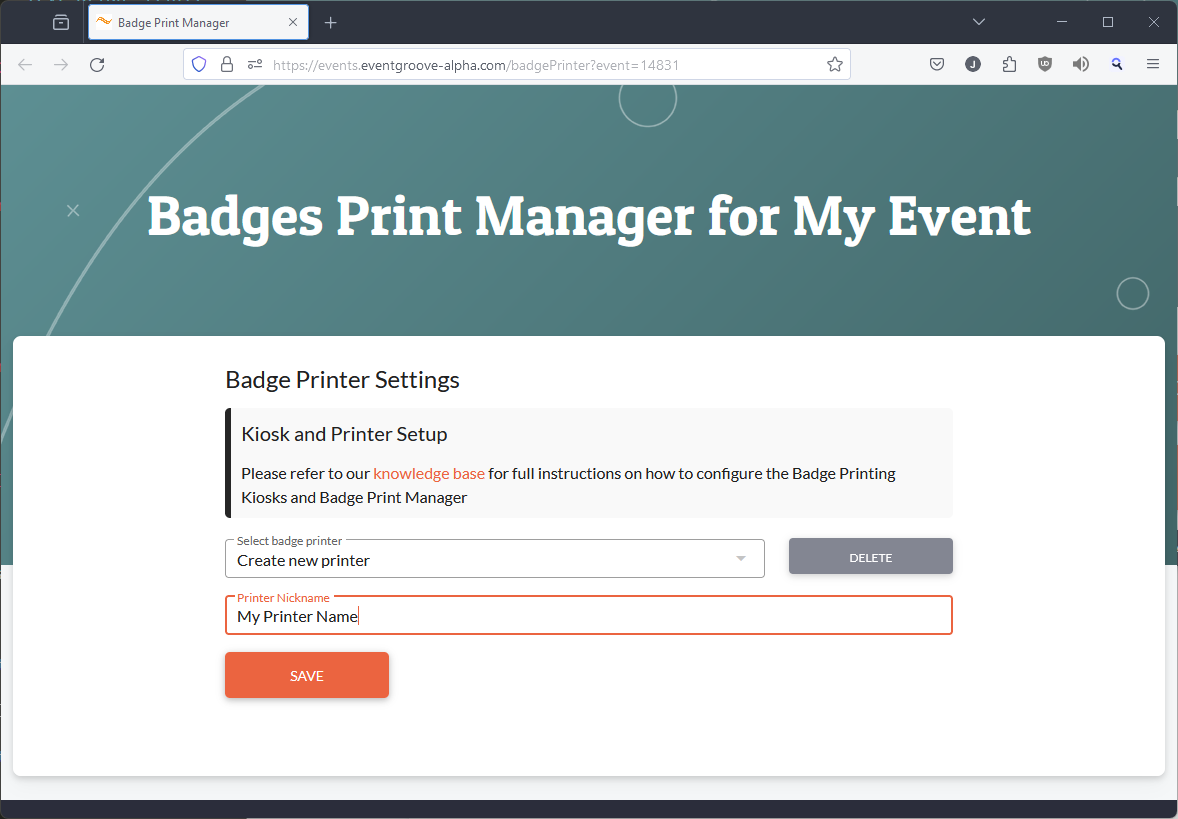This screenshot has width=1178, height=819.
Task: Reload the Badge Print Manager page
Action: point(96,63)
